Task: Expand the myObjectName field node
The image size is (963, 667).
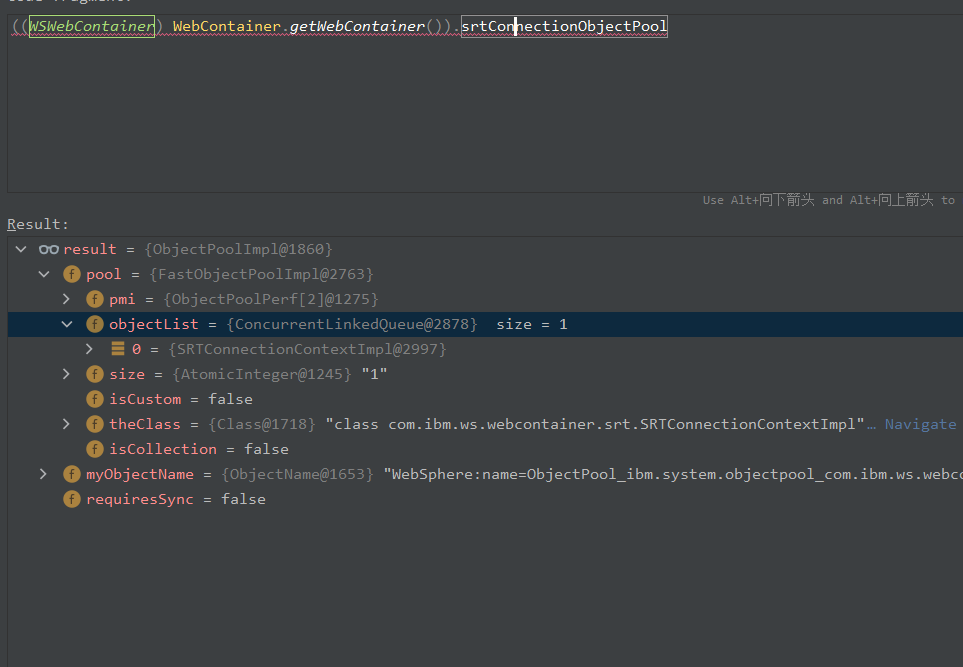Action: pyautogui.click(x=43, y=474)
